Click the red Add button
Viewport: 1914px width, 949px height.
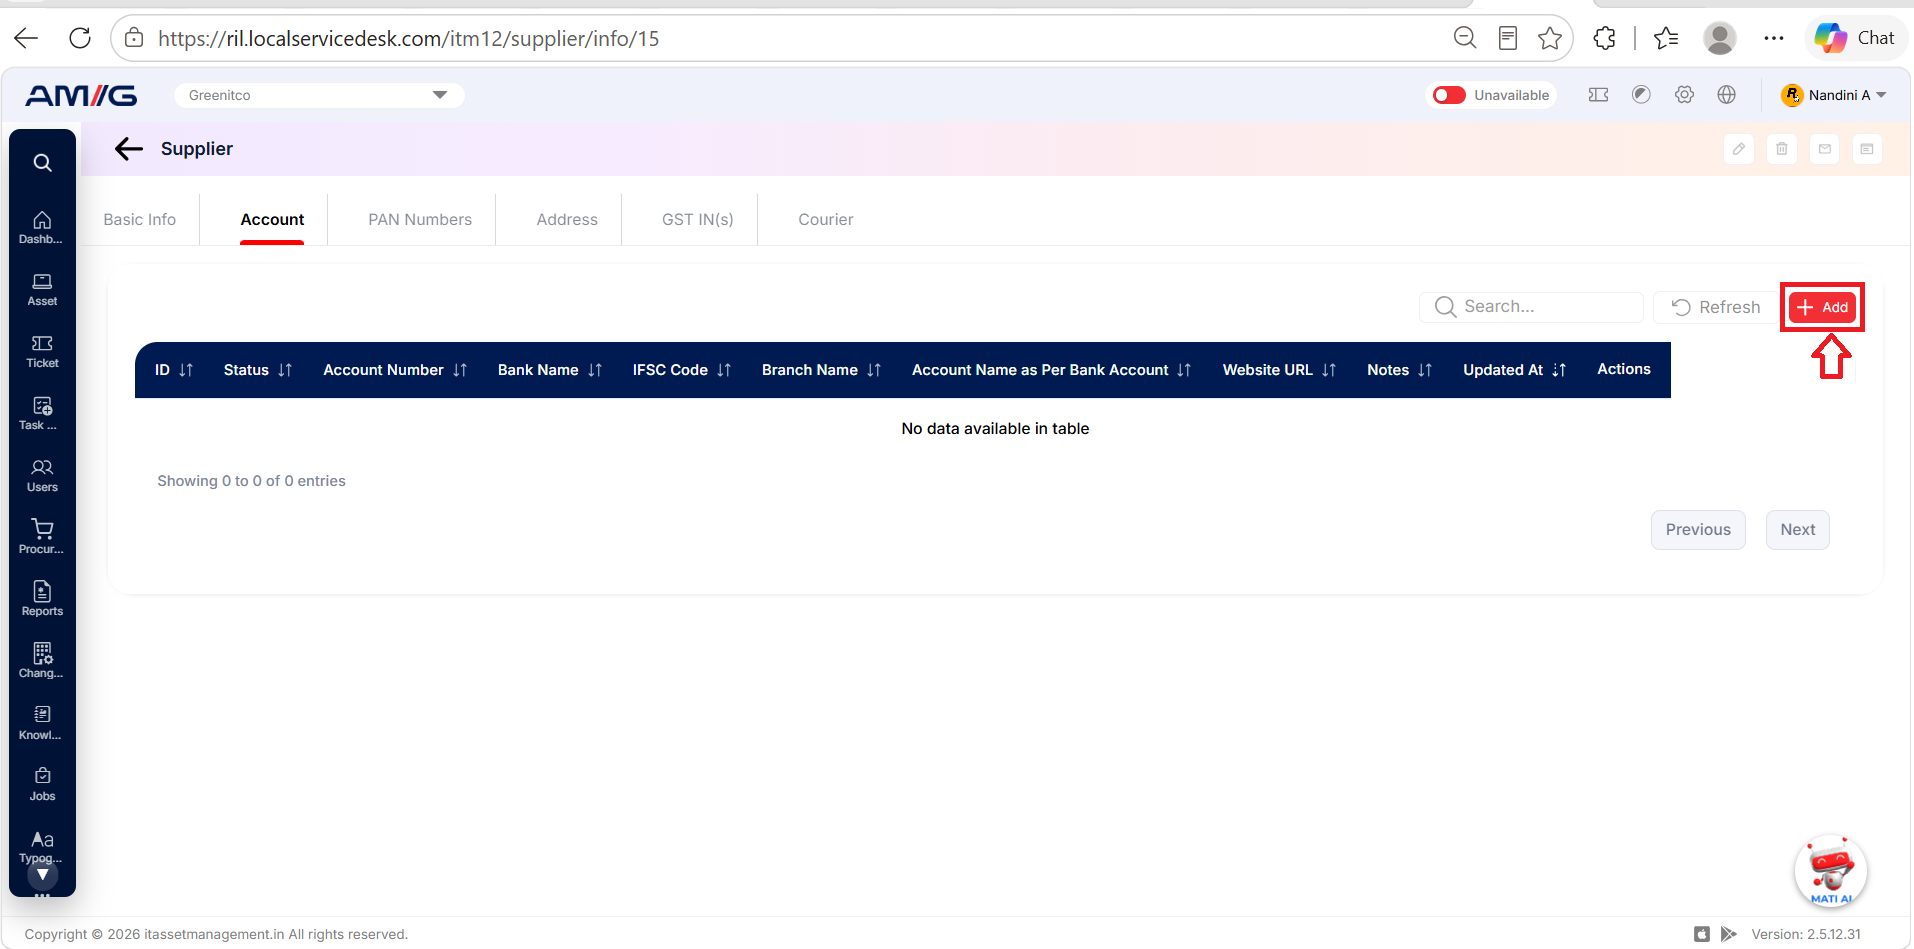[x=1823, y=307]
